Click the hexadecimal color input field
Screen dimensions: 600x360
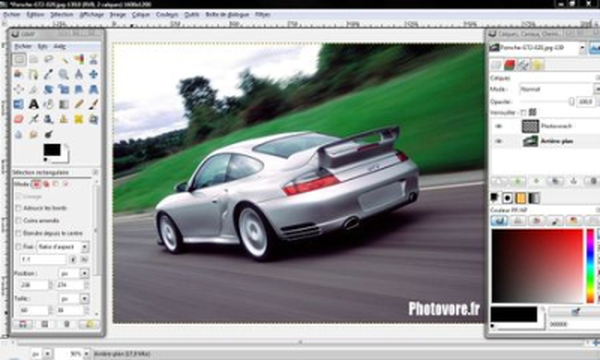click(x=574, y=324)
